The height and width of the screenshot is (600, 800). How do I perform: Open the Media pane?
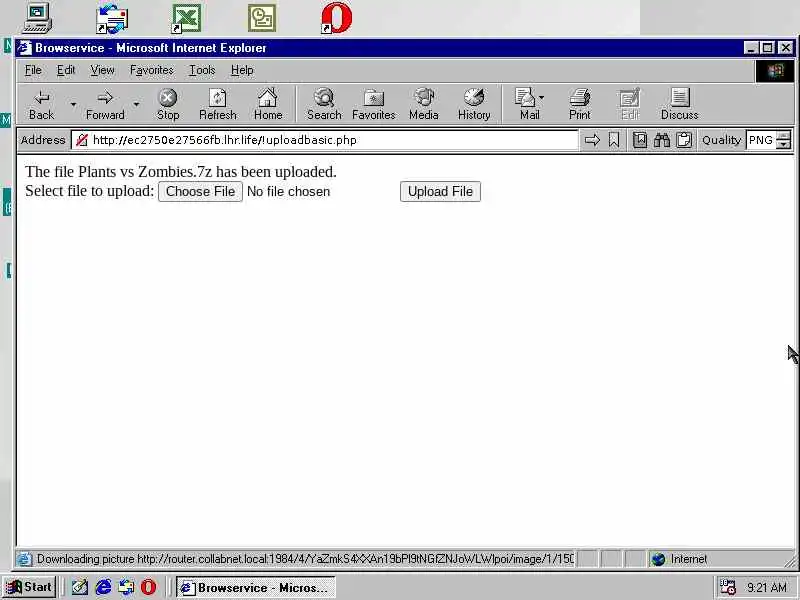click(x=423, y=105)
